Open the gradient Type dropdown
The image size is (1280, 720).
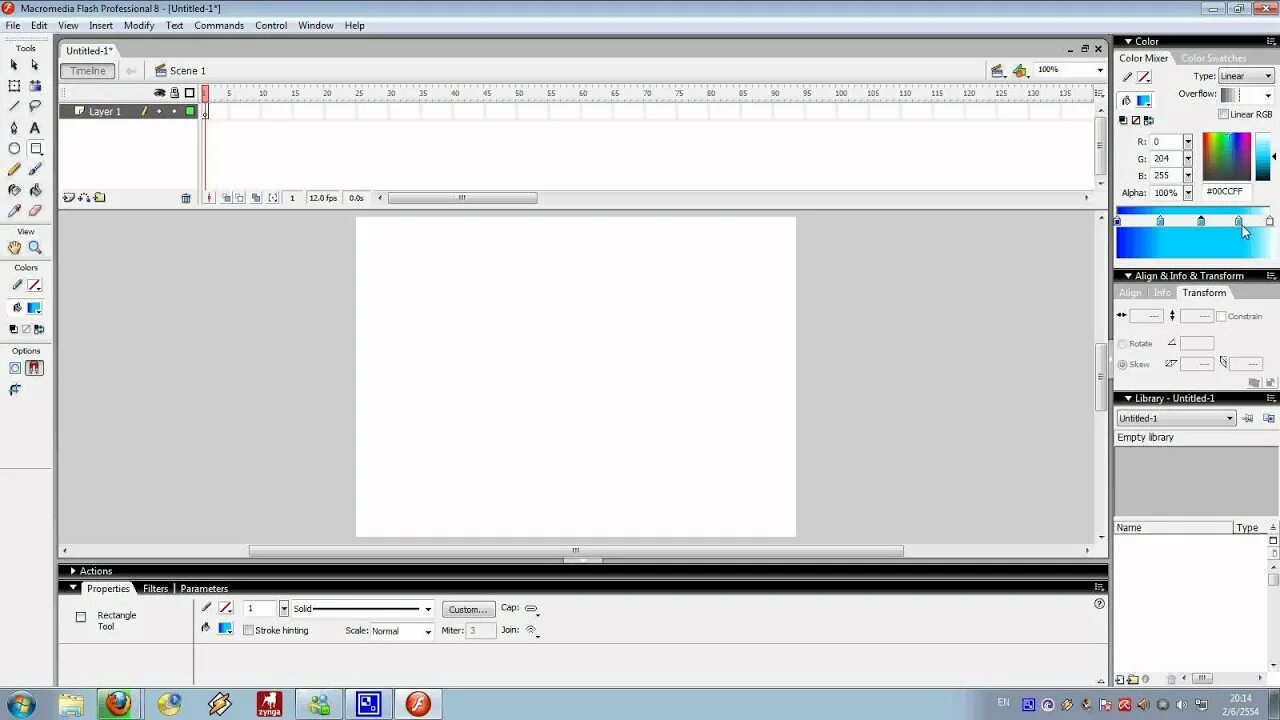[x=1246, y=76]
